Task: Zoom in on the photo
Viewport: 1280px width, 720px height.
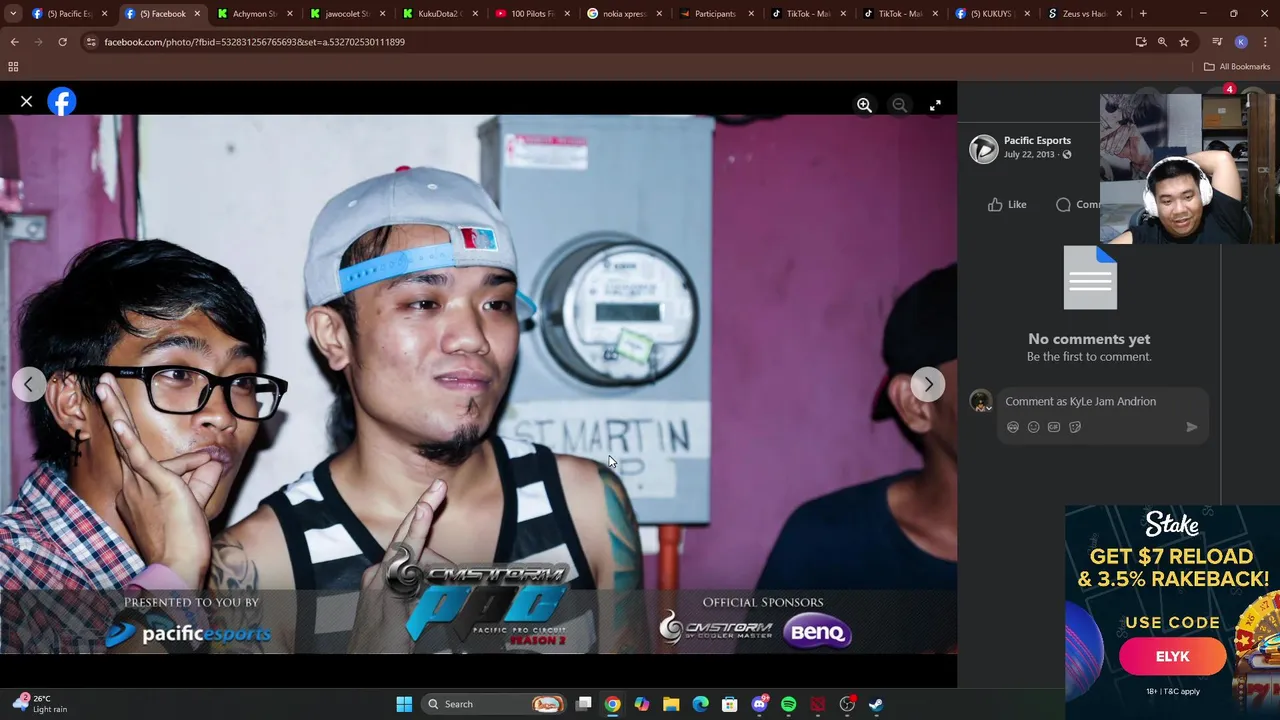Action: click(864, 105)
